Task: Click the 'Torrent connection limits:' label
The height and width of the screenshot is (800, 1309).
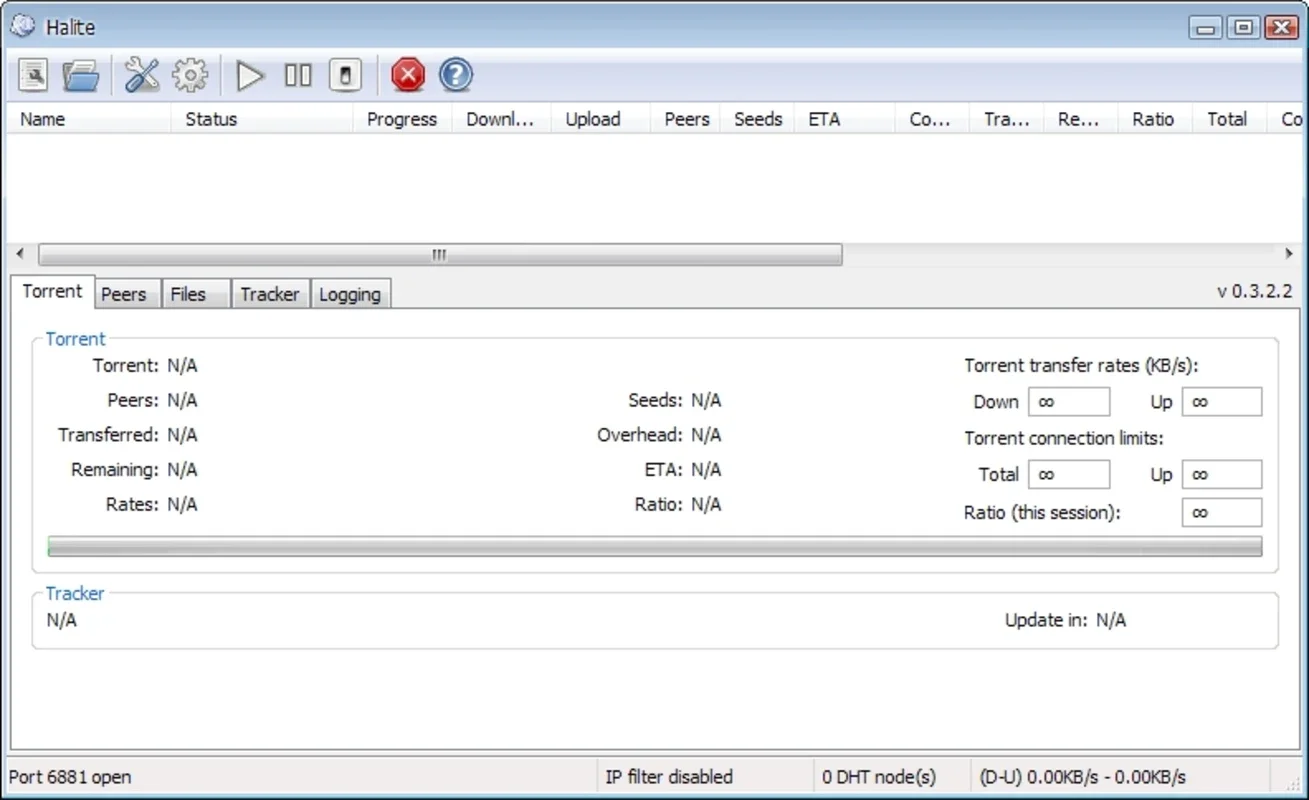Action: [1064, 438]
